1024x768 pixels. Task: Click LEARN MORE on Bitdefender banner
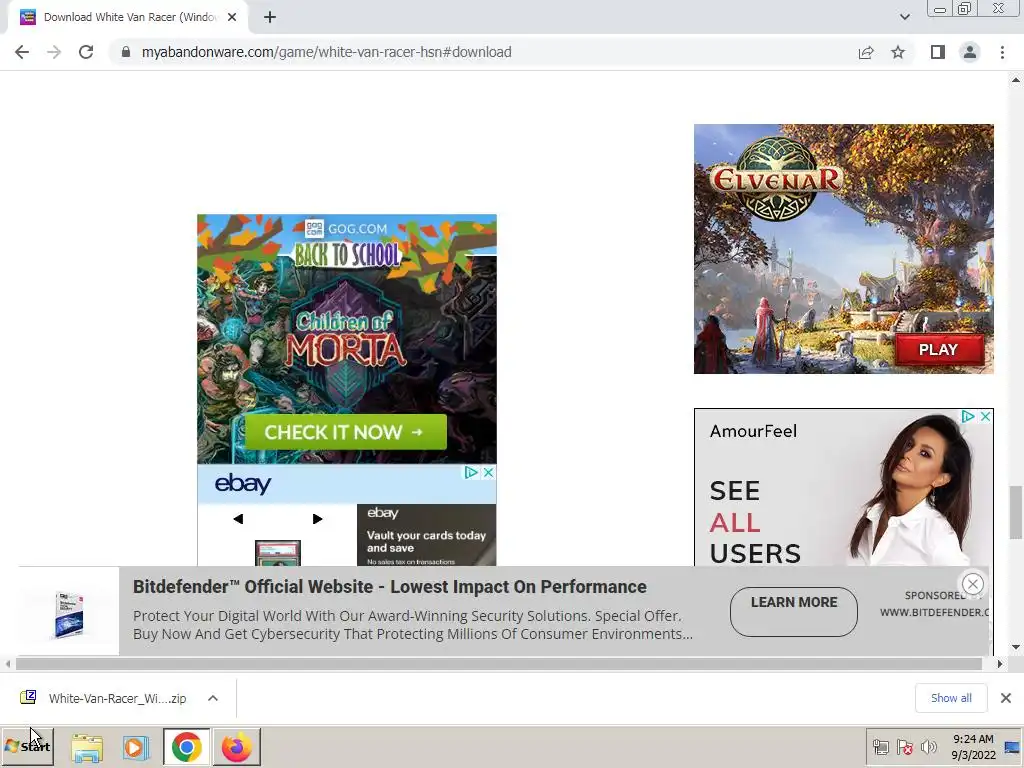pos(793,612)
